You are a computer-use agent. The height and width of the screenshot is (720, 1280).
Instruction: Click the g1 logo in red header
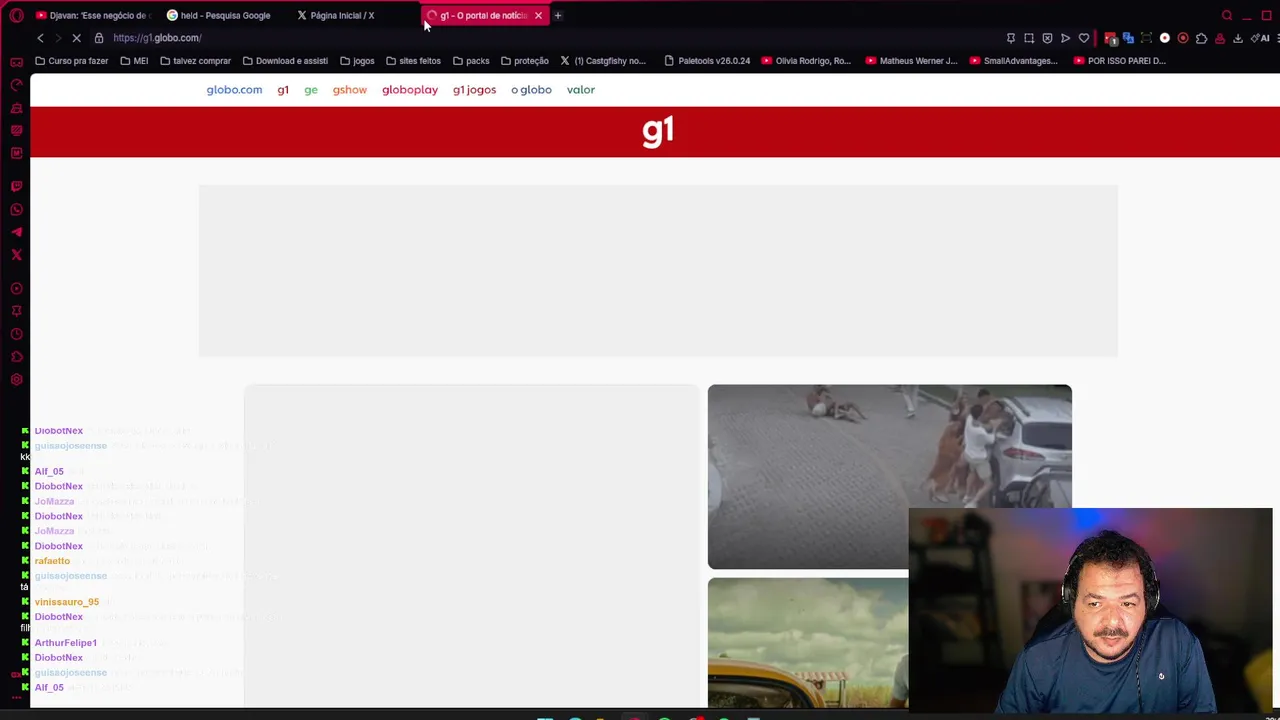point(658,132)
